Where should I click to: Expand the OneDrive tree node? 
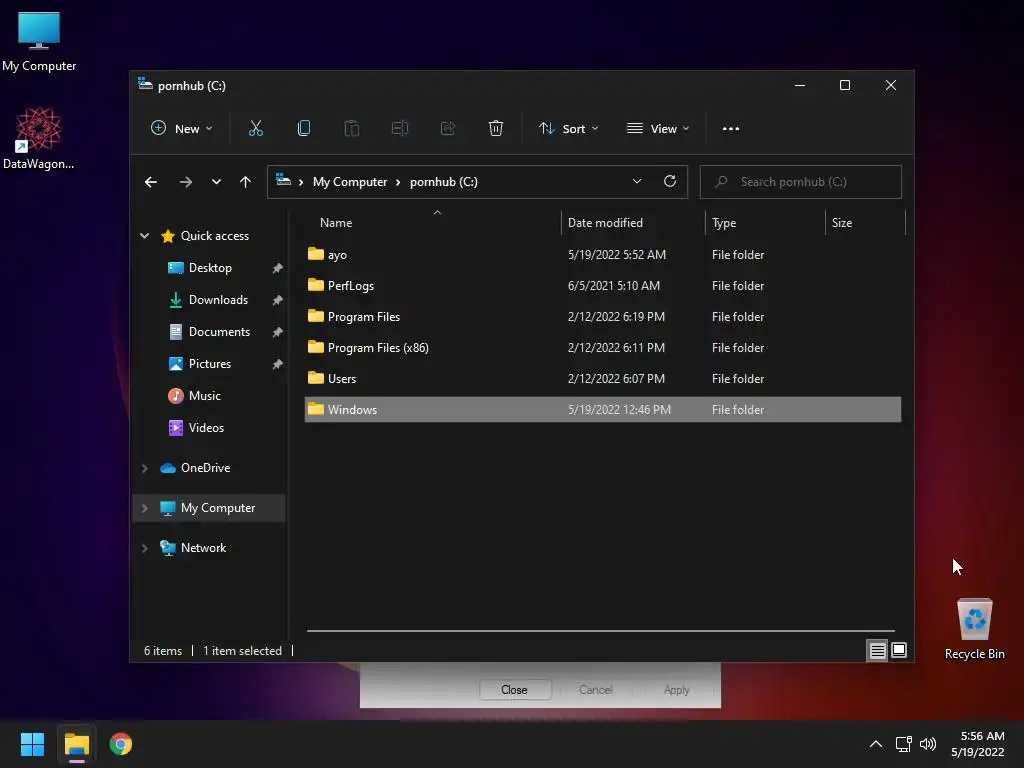[x=144, y=468]
